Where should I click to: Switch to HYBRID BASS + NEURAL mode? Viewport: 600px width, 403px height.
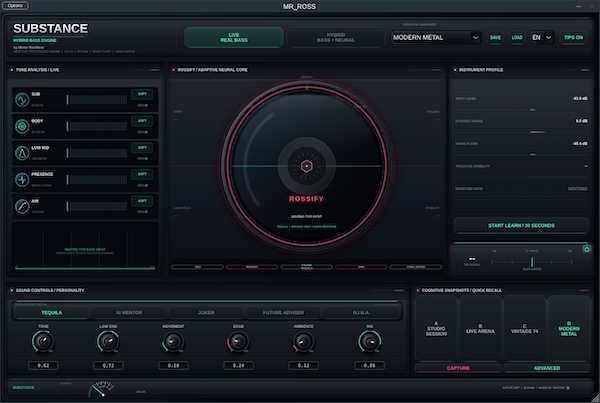click(x=336, y=38)
